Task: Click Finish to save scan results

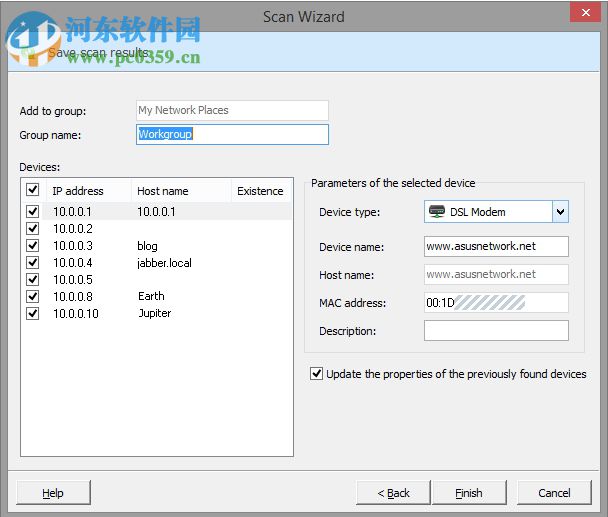Action: coord(469,493)
